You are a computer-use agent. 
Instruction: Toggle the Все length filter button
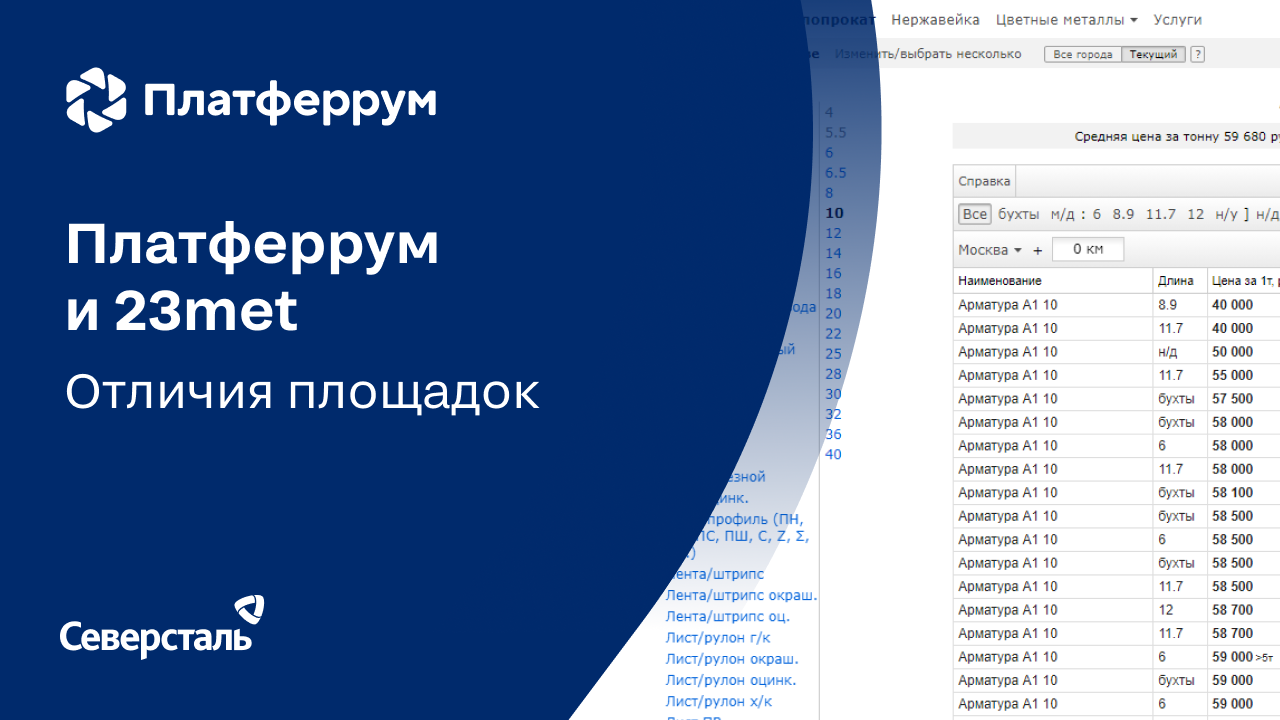coord(974,214)
